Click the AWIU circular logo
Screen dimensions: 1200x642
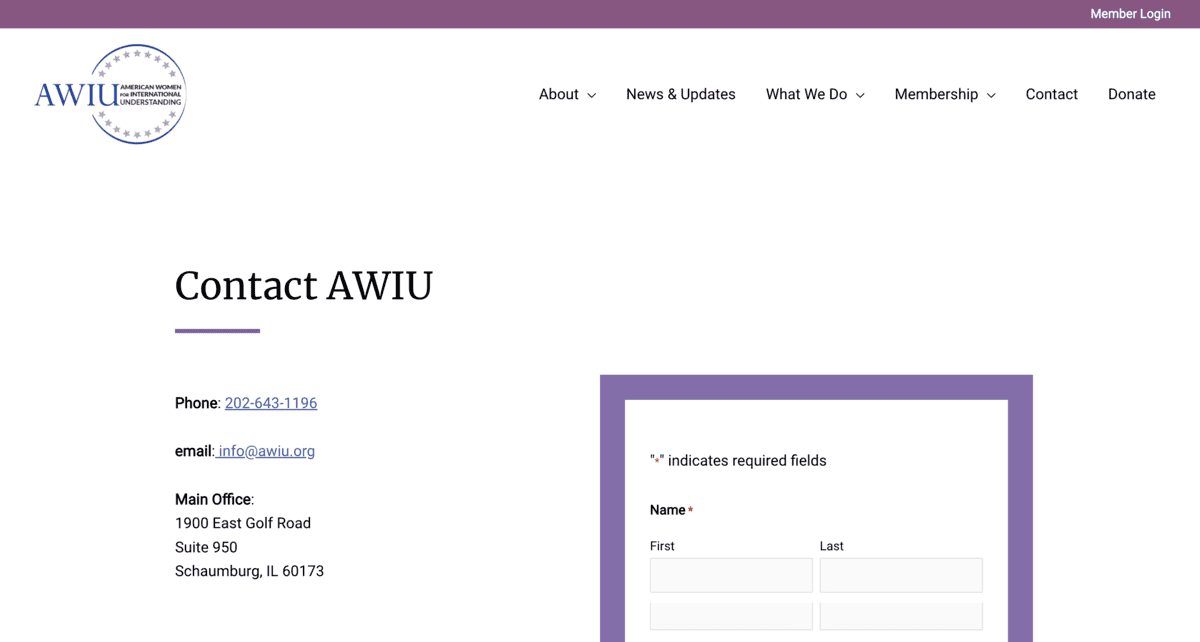pyautogui.click(x=110, y=93)
